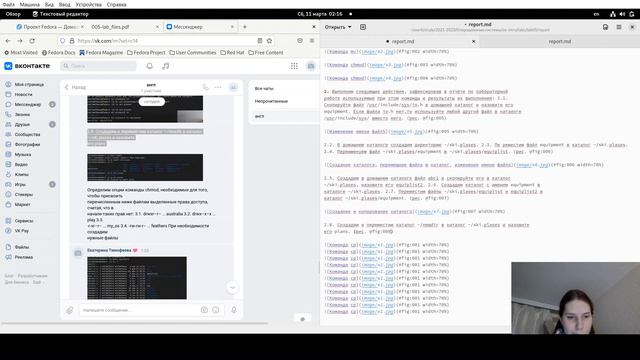Open emoji picker in message field
Viewport: 640px width, 360px height.
coord(216,310)
